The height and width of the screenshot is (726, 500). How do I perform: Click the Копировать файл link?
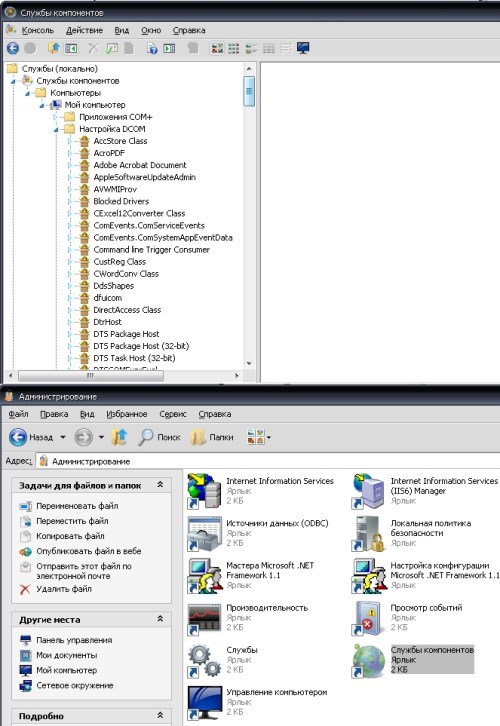(x=70, y=536)
